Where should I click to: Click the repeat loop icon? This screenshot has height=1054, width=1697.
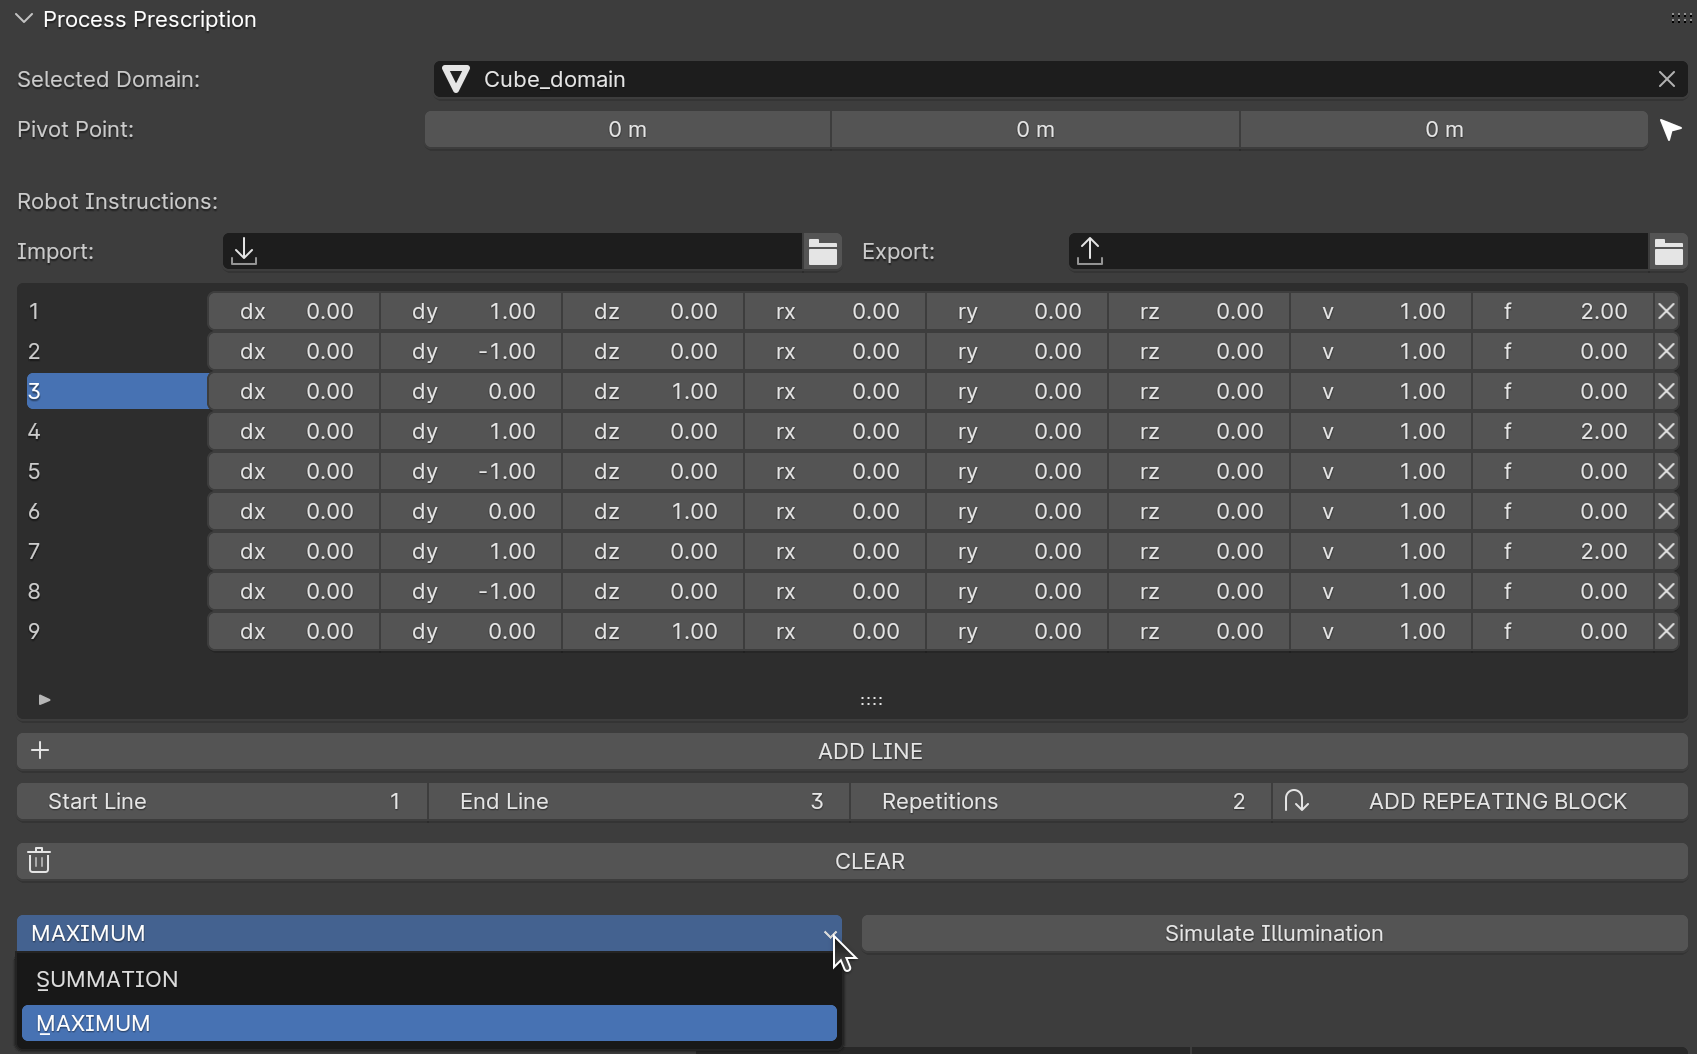point(1296,801)
